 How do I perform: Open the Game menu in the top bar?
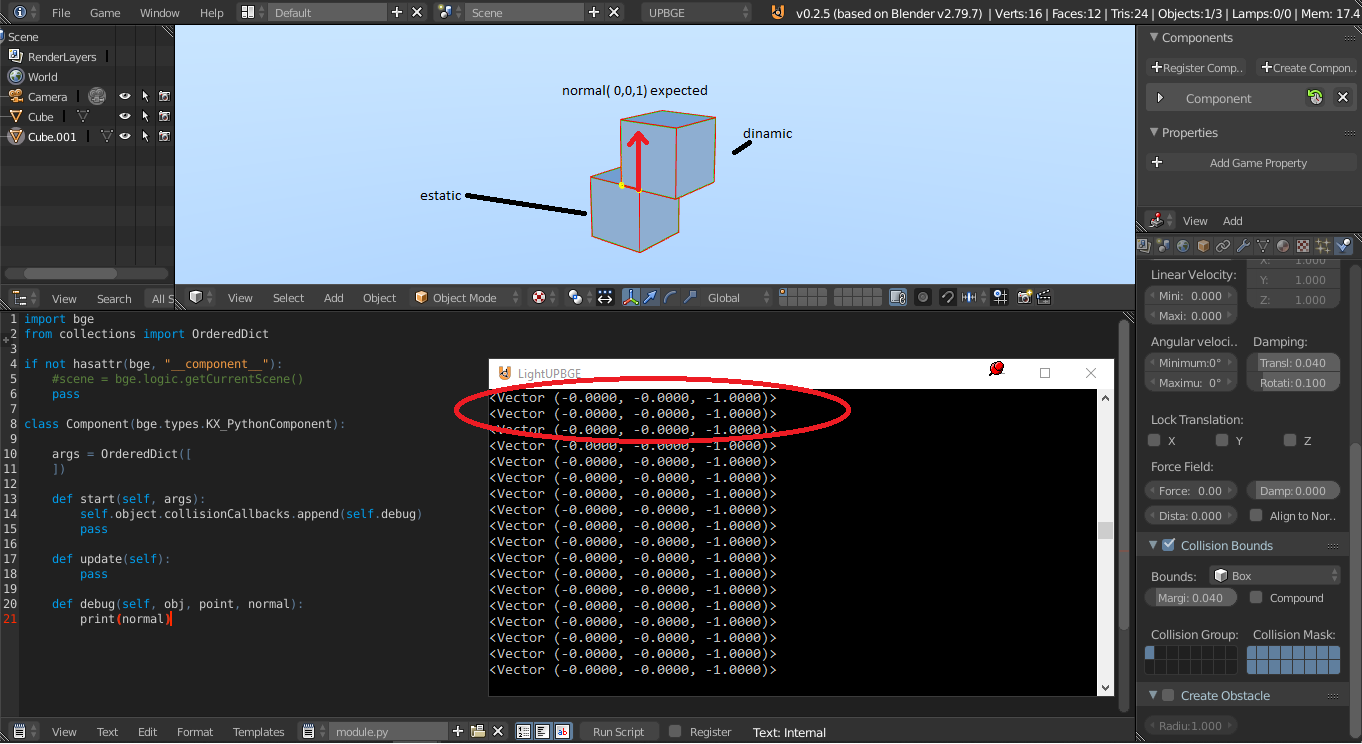click(x=104, y=13)
